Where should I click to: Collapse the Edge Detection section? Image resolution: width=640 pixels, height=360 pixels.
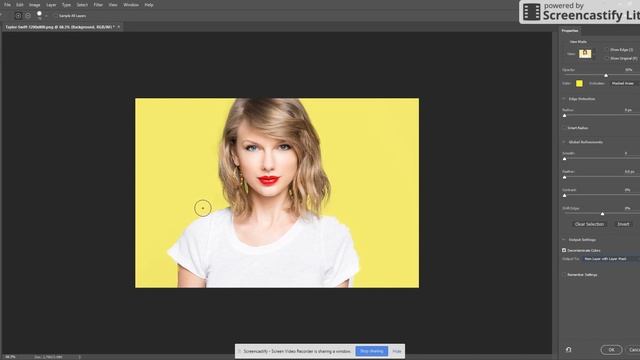pyautogui.click(x=564, y=99)
